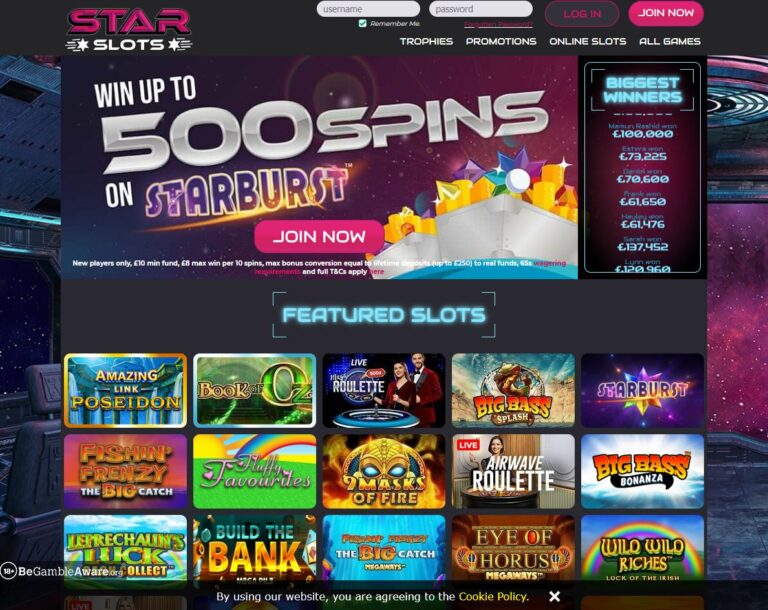Open the BeGambleAware.org badge

click(x=62, y=571)
